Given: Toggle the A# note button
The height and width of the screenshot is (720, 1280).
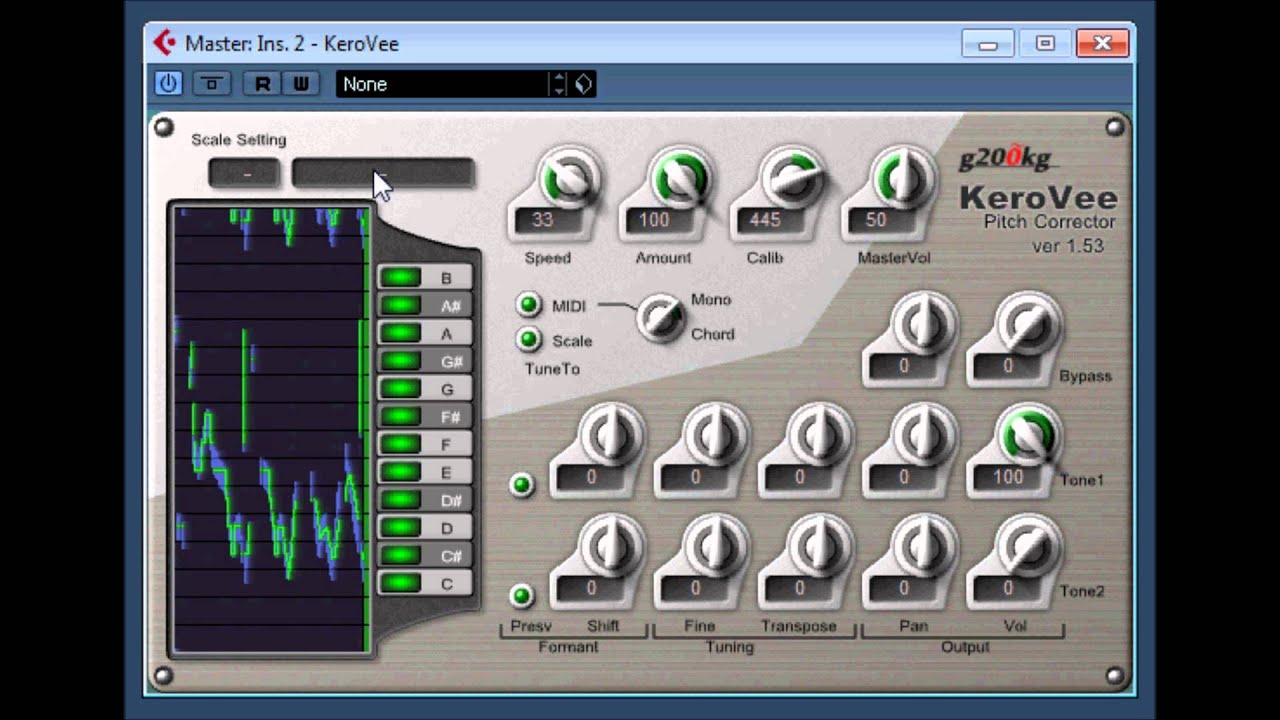Looking at the screenshot, I should pos(424,306).
